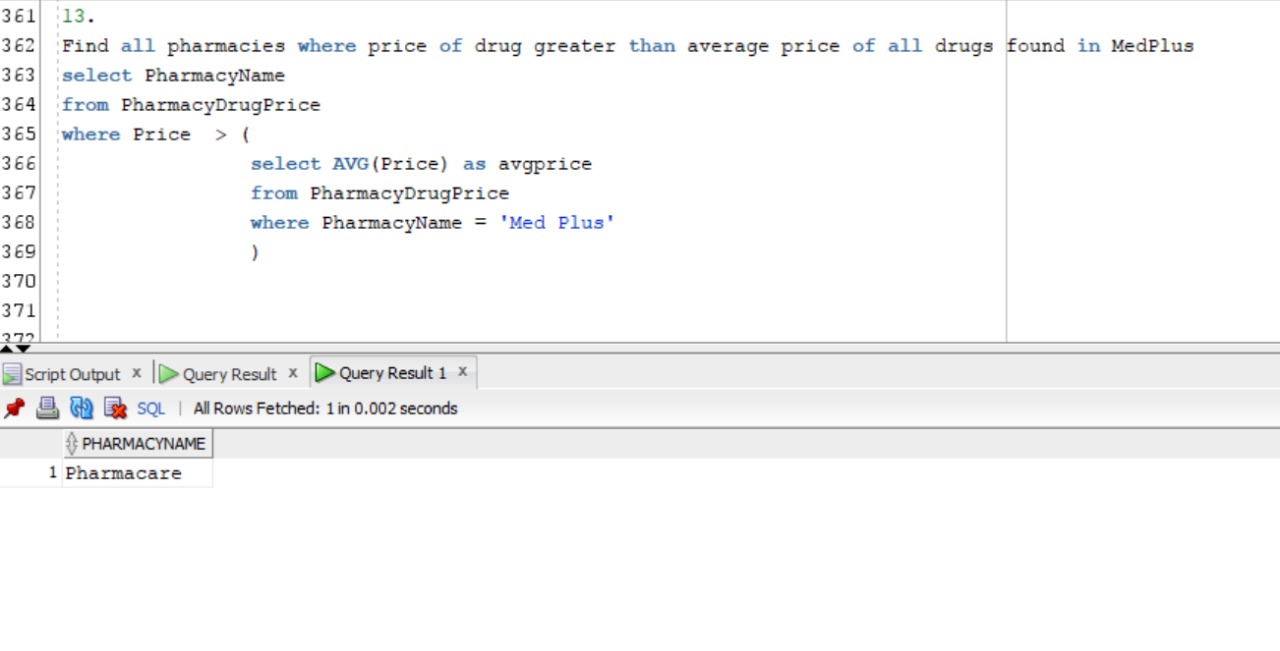Place cursor on the select PharmacyName line
The image size is (1280, 651).
(x=173, y=75)
